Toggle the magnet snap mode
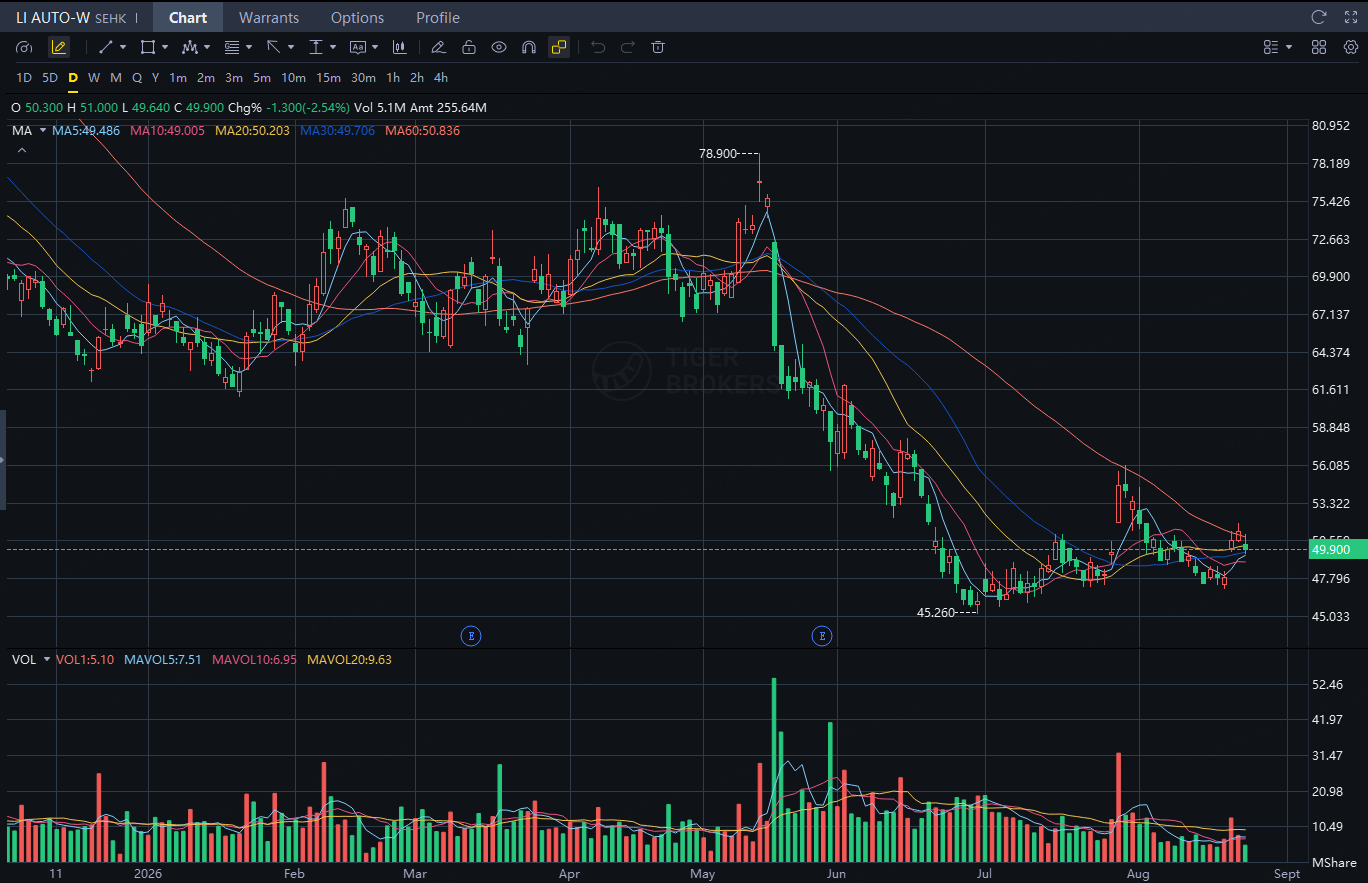The image size is (1368, 883). tap(529, 47)
